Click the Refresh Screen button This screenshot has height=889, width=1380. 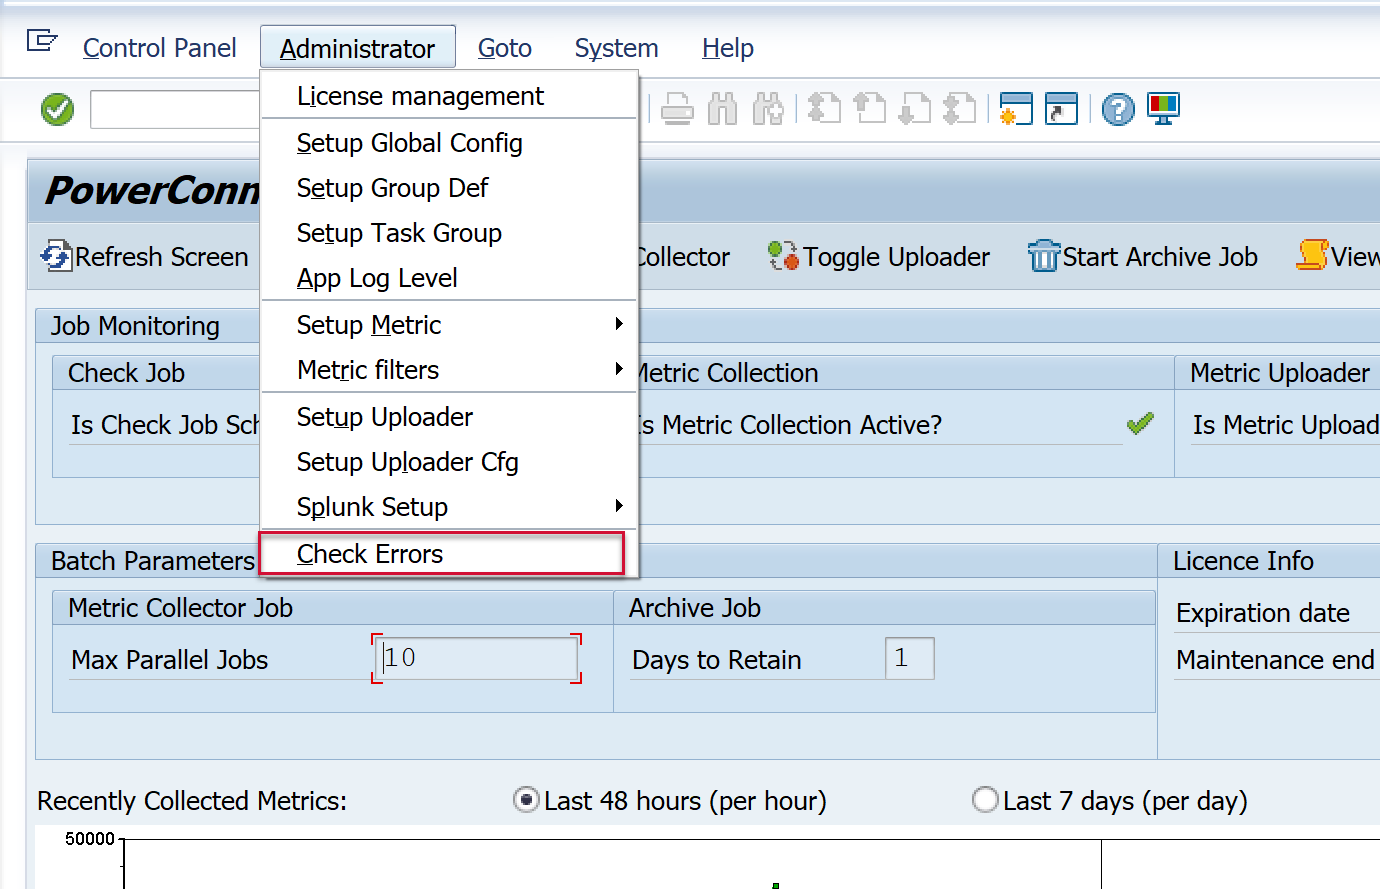[145, 257]
